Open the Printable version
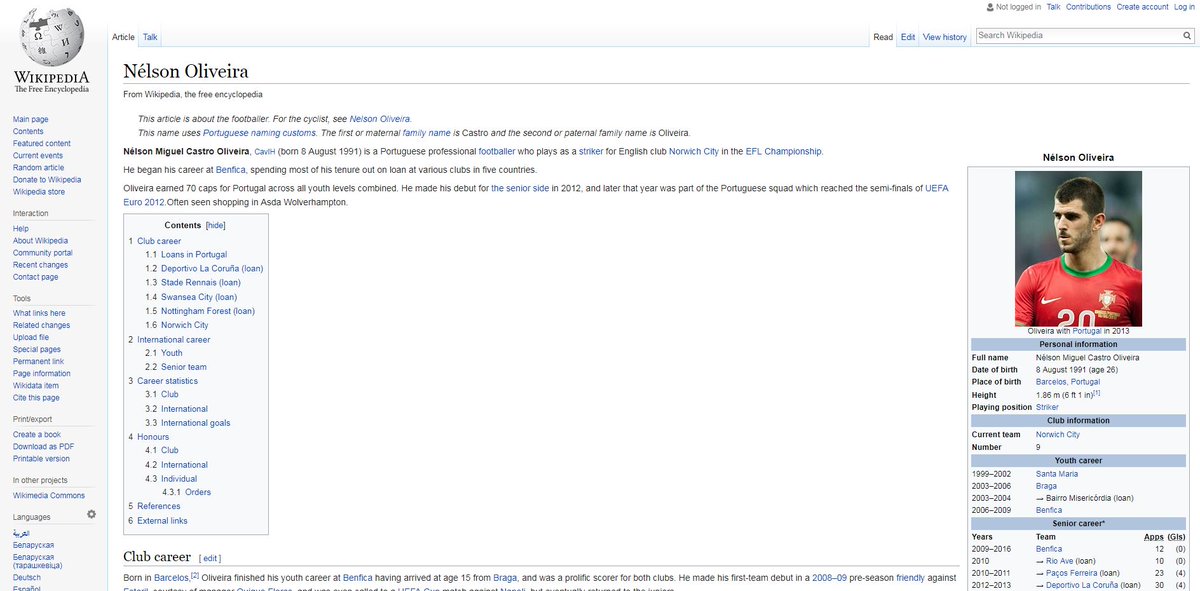 tap(41, 458)
